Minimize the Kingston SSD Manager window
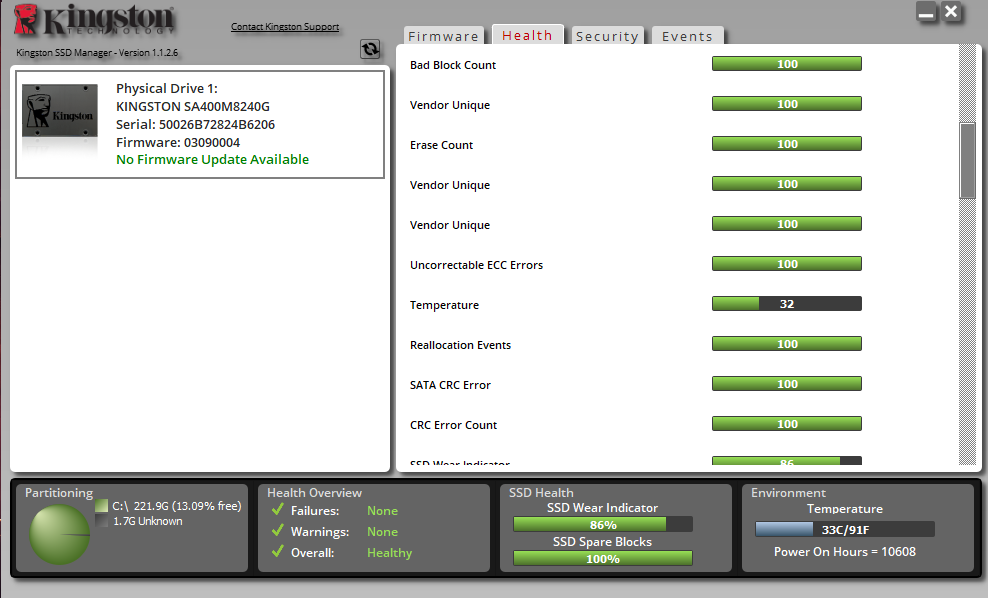The width and height of the screenshot is (988, 598). click(x=926, y=12)
